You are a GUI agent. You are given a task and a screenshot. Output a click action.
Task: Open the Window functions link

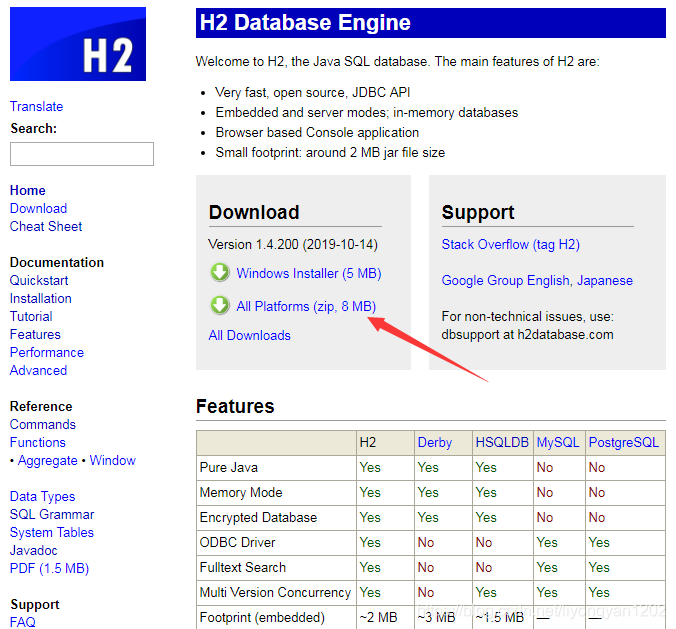[x=113, y=460]
